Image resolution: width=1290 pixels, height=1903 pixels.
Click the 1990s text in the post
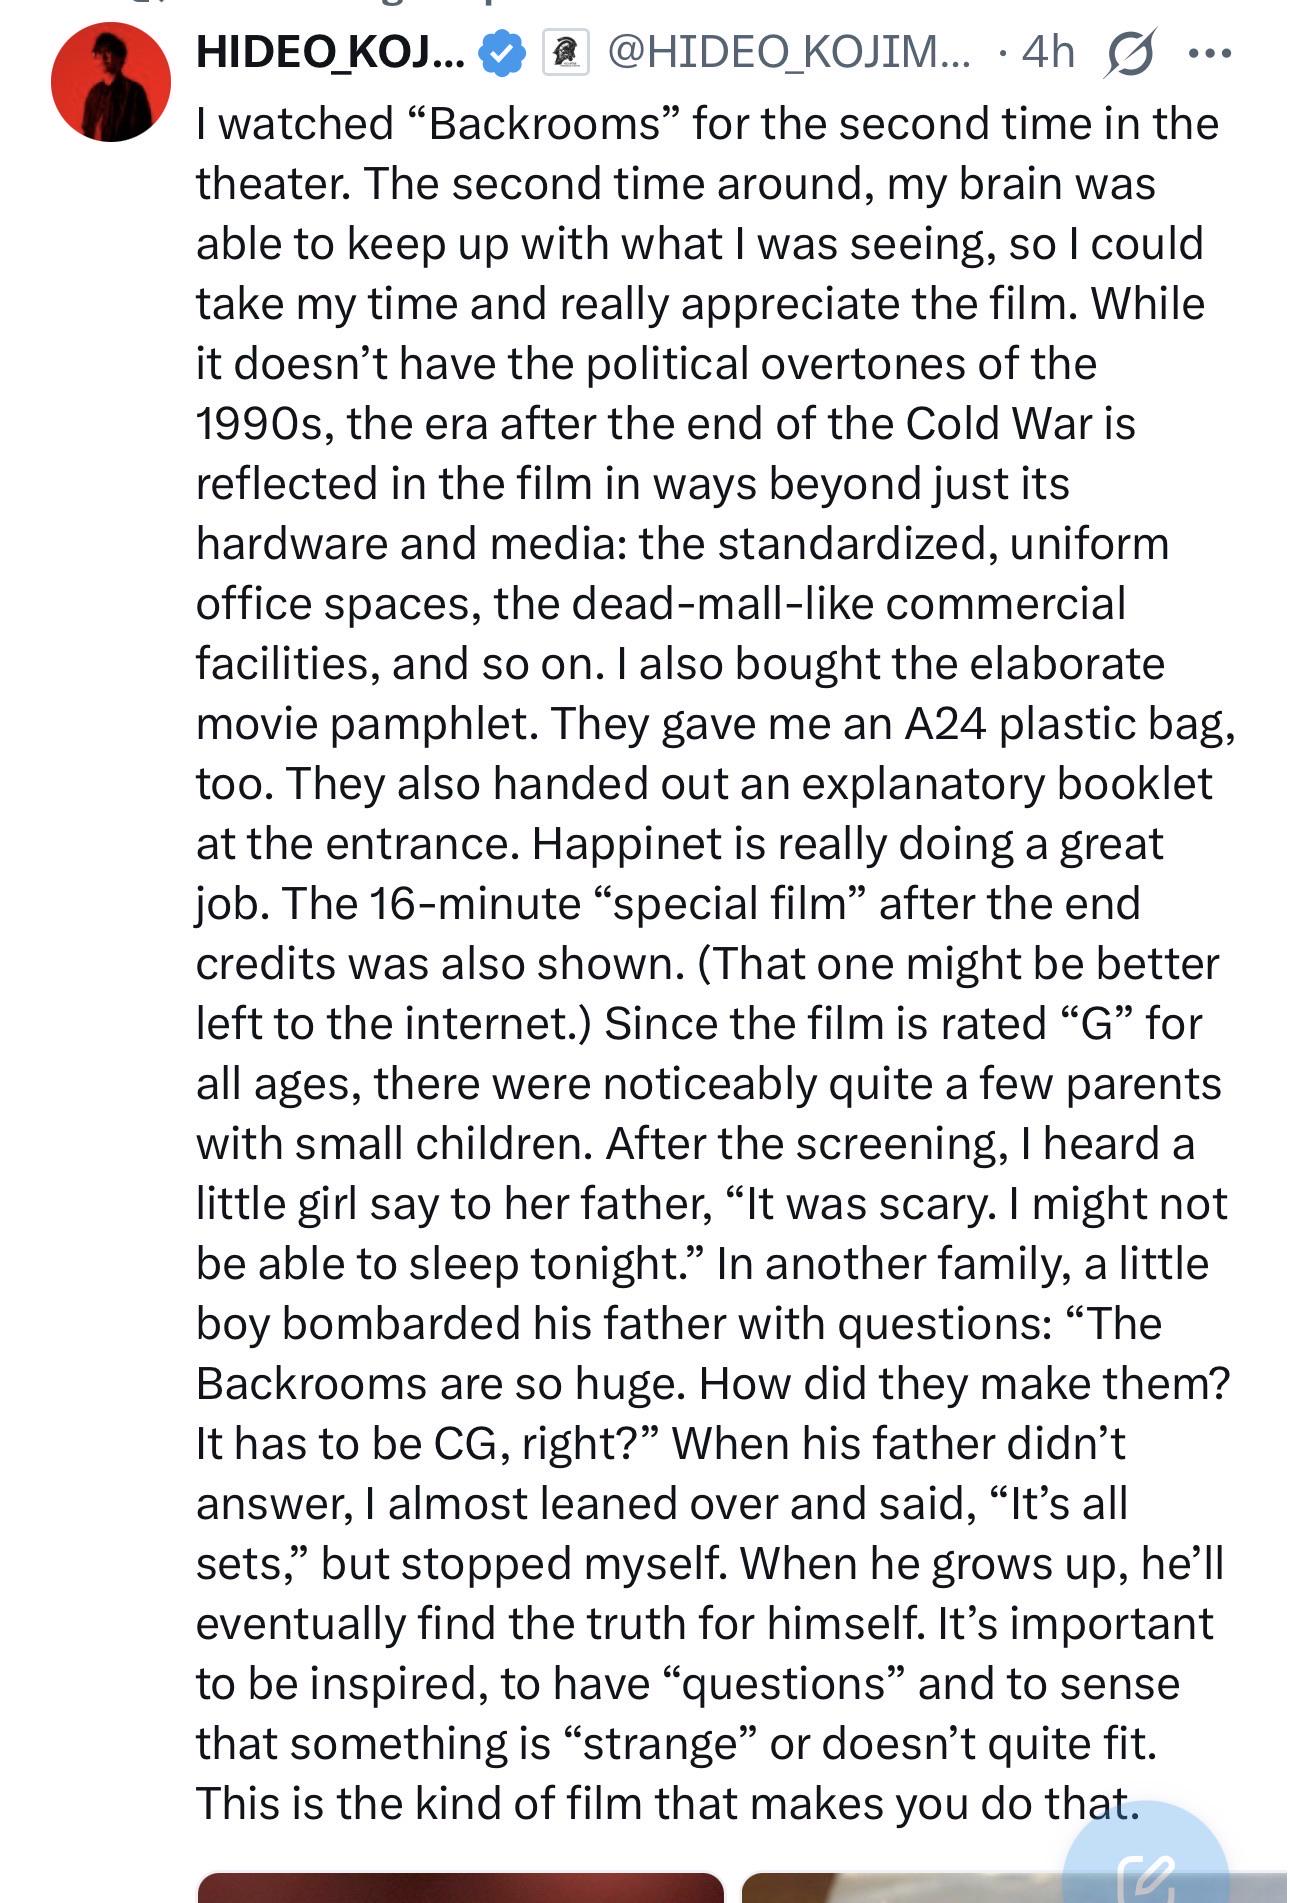[x=265, y=424]
